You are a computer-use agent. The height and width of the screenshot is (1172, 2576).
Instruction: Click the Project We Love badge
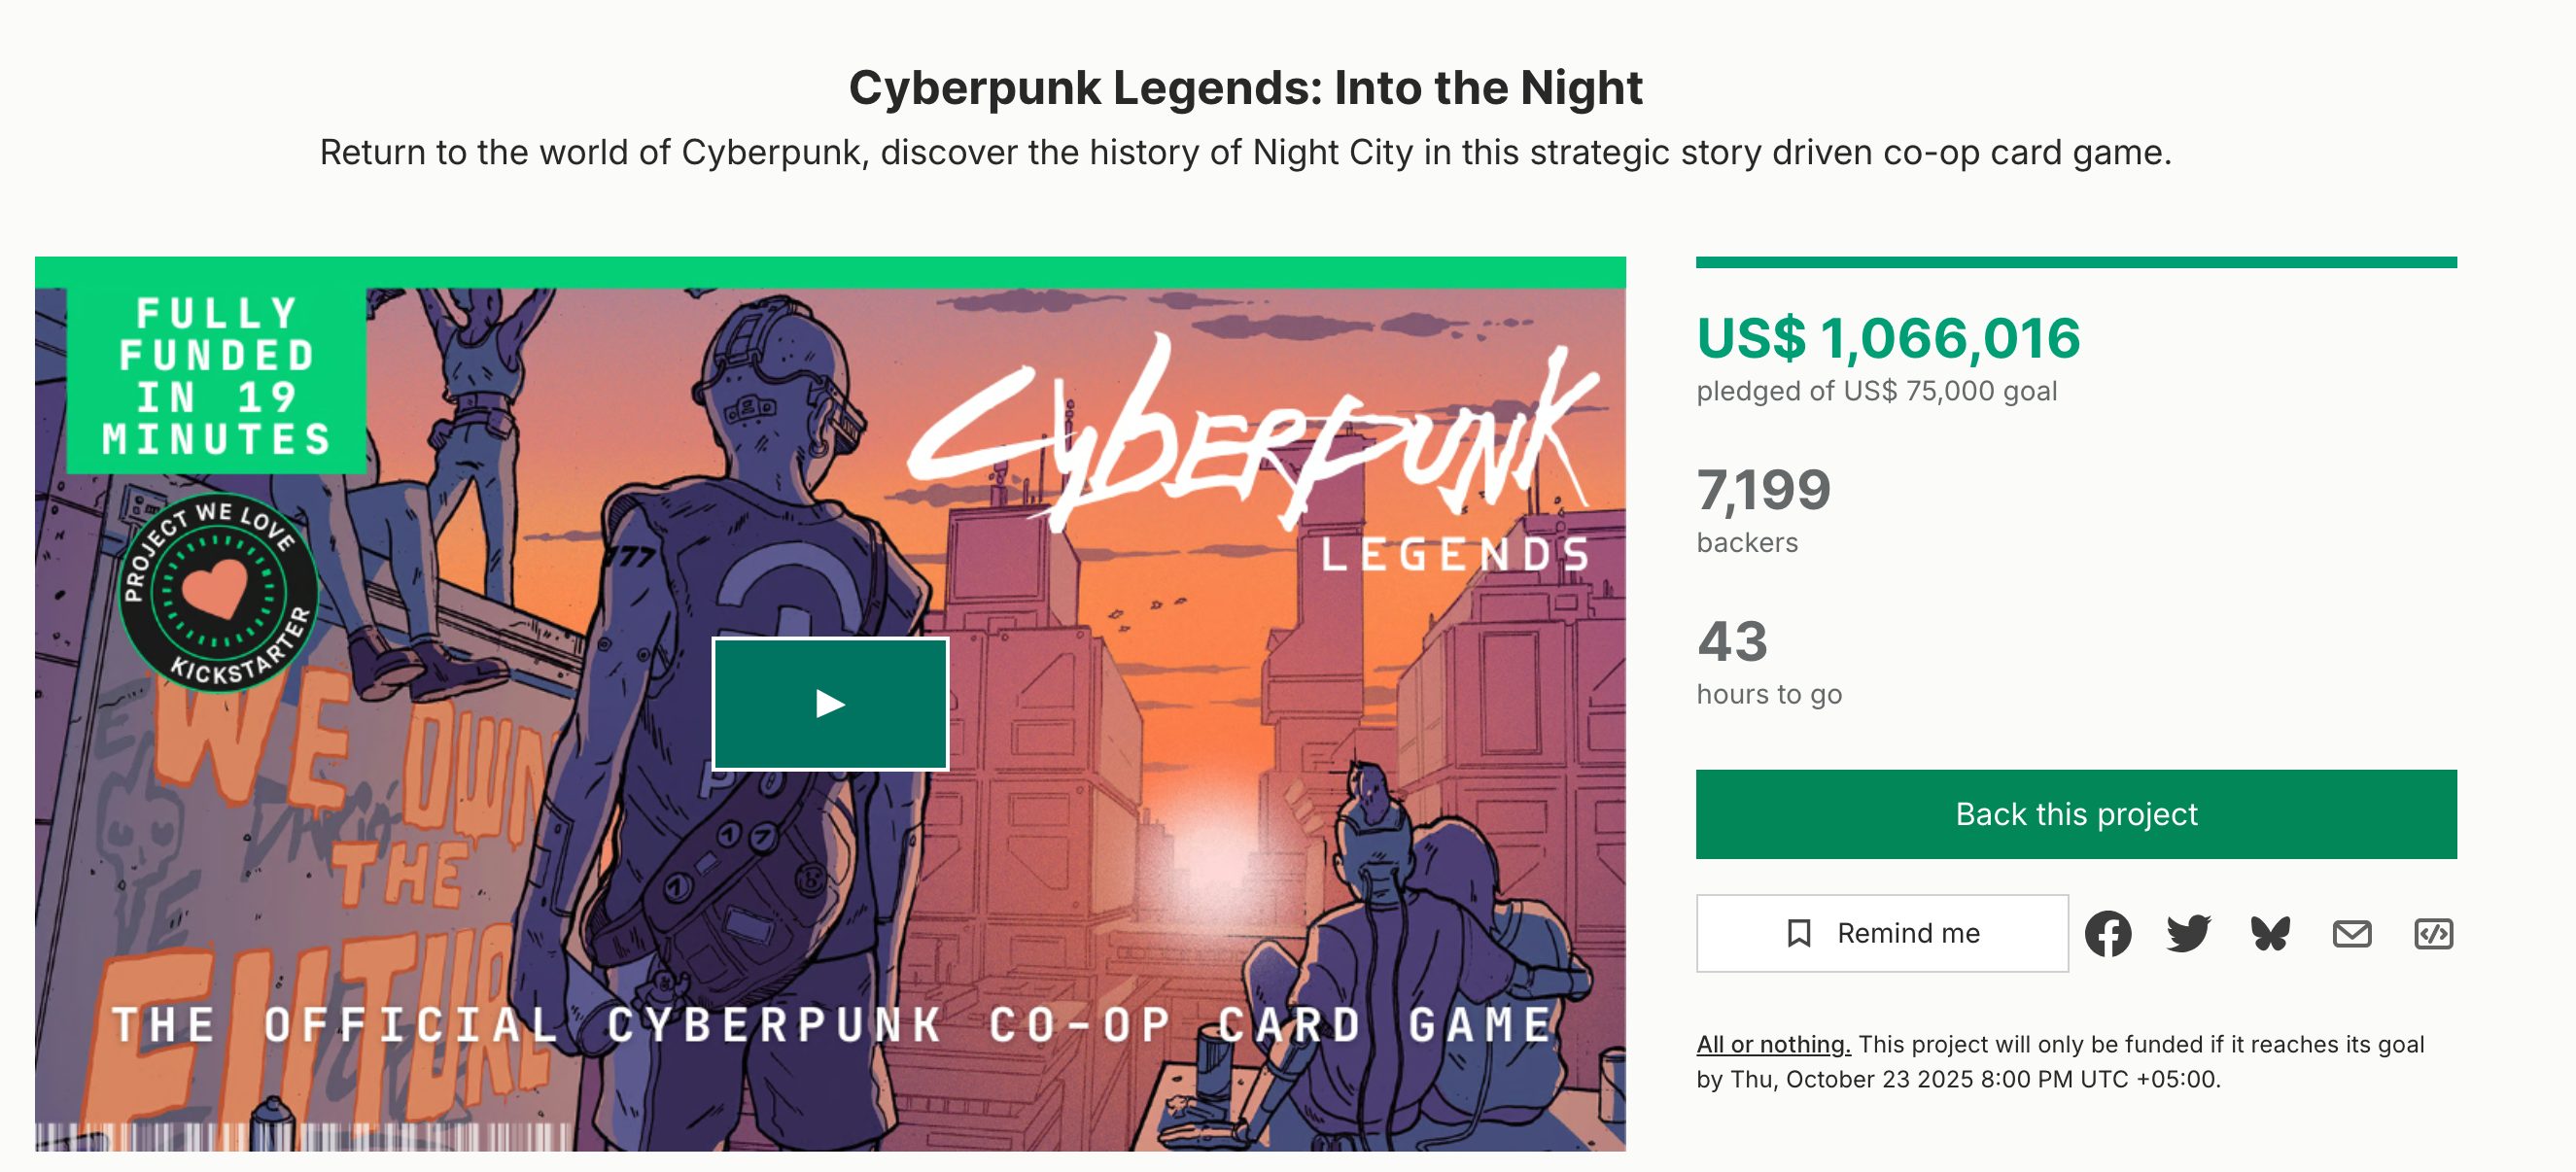pos(218,592)
